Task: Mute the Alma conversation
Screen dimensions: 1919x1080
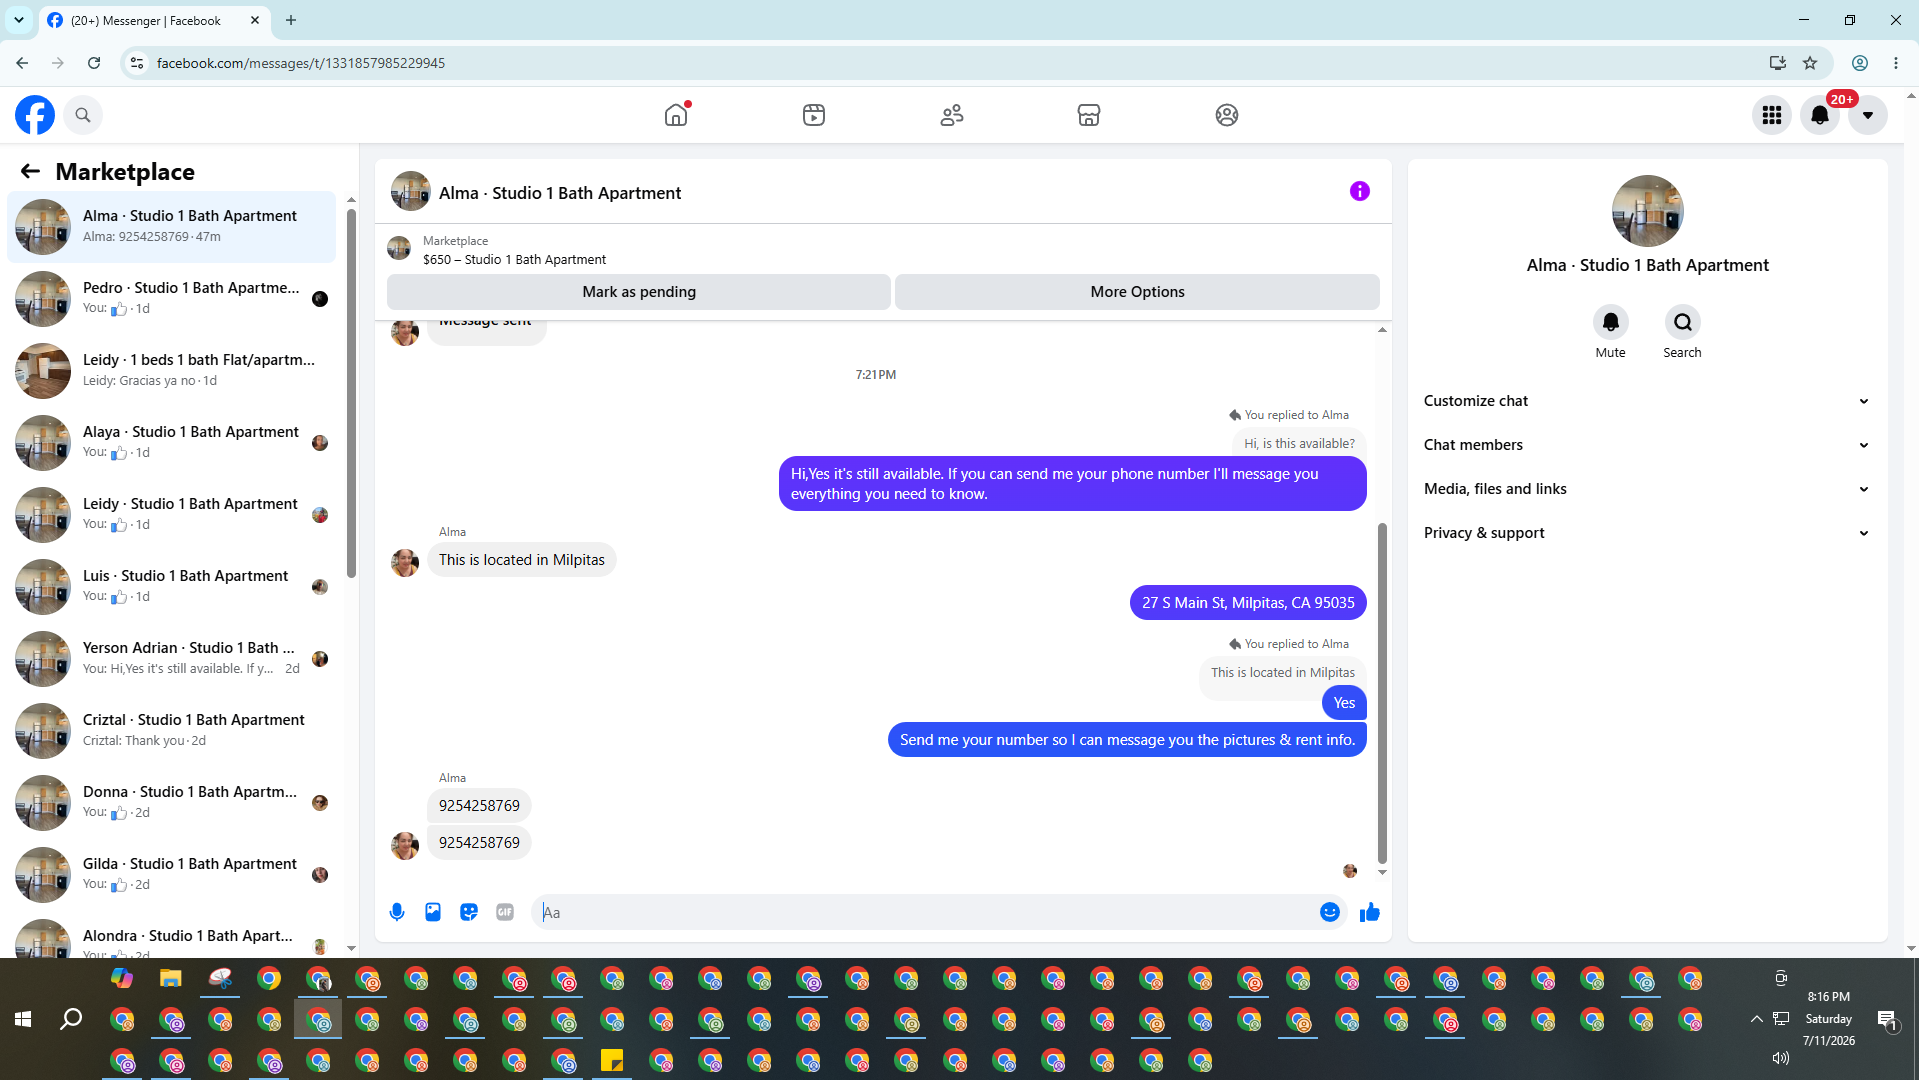Action: pos(1611,322)
